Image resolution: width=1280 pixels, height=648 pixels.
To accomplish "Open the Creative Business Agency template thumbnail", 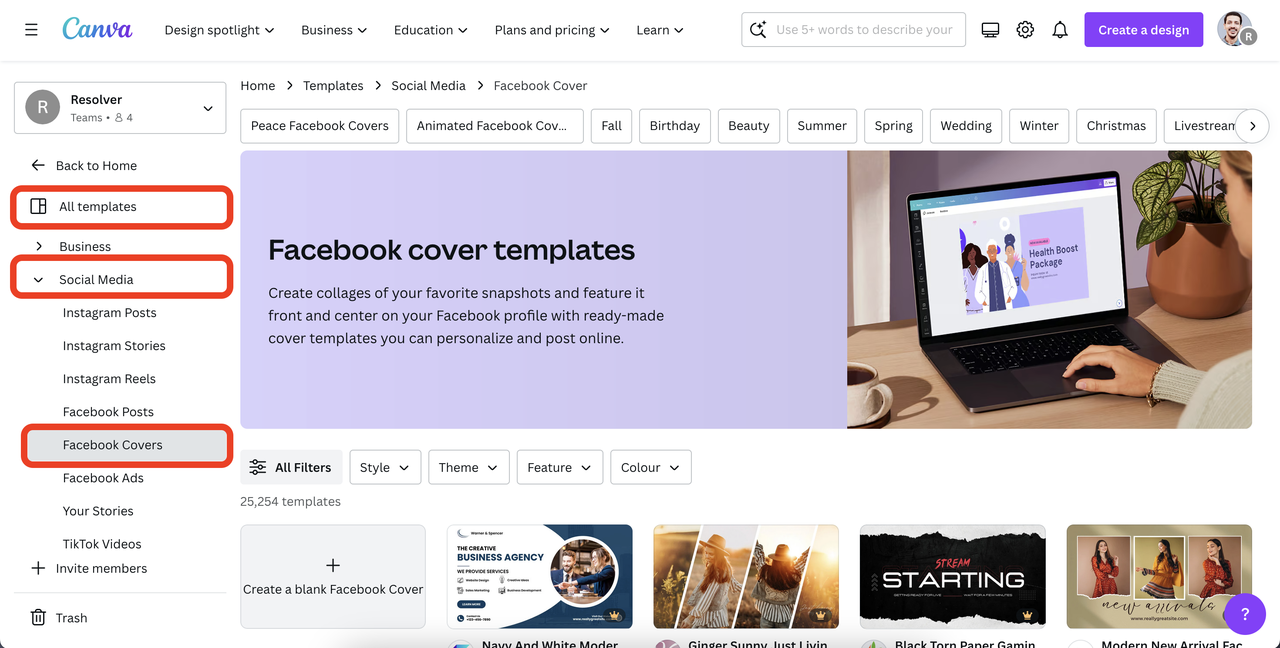I will (x=540, y=576).
